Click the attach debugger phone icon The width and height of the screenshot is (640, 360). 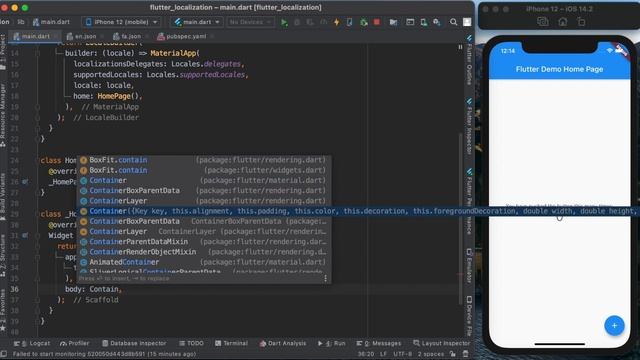pos(350,22)
